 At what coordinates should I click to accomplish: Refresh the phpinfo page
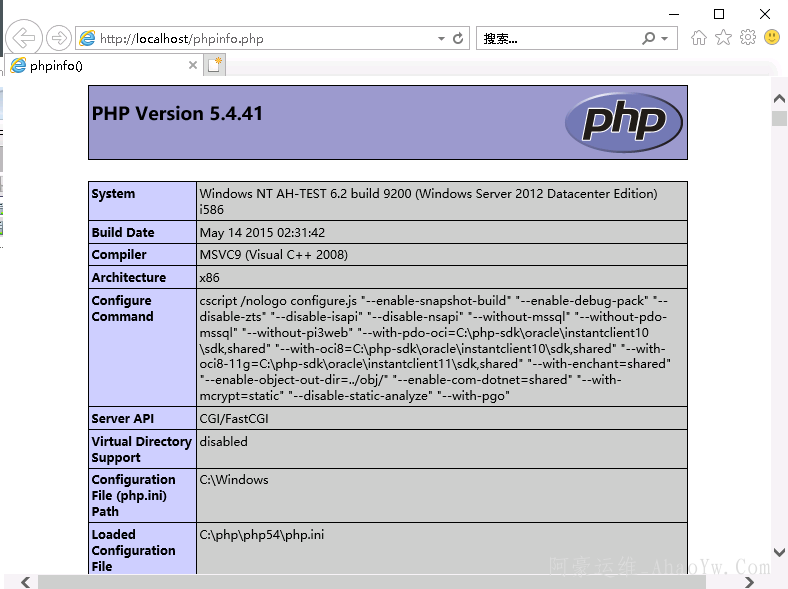click(459, 39)
